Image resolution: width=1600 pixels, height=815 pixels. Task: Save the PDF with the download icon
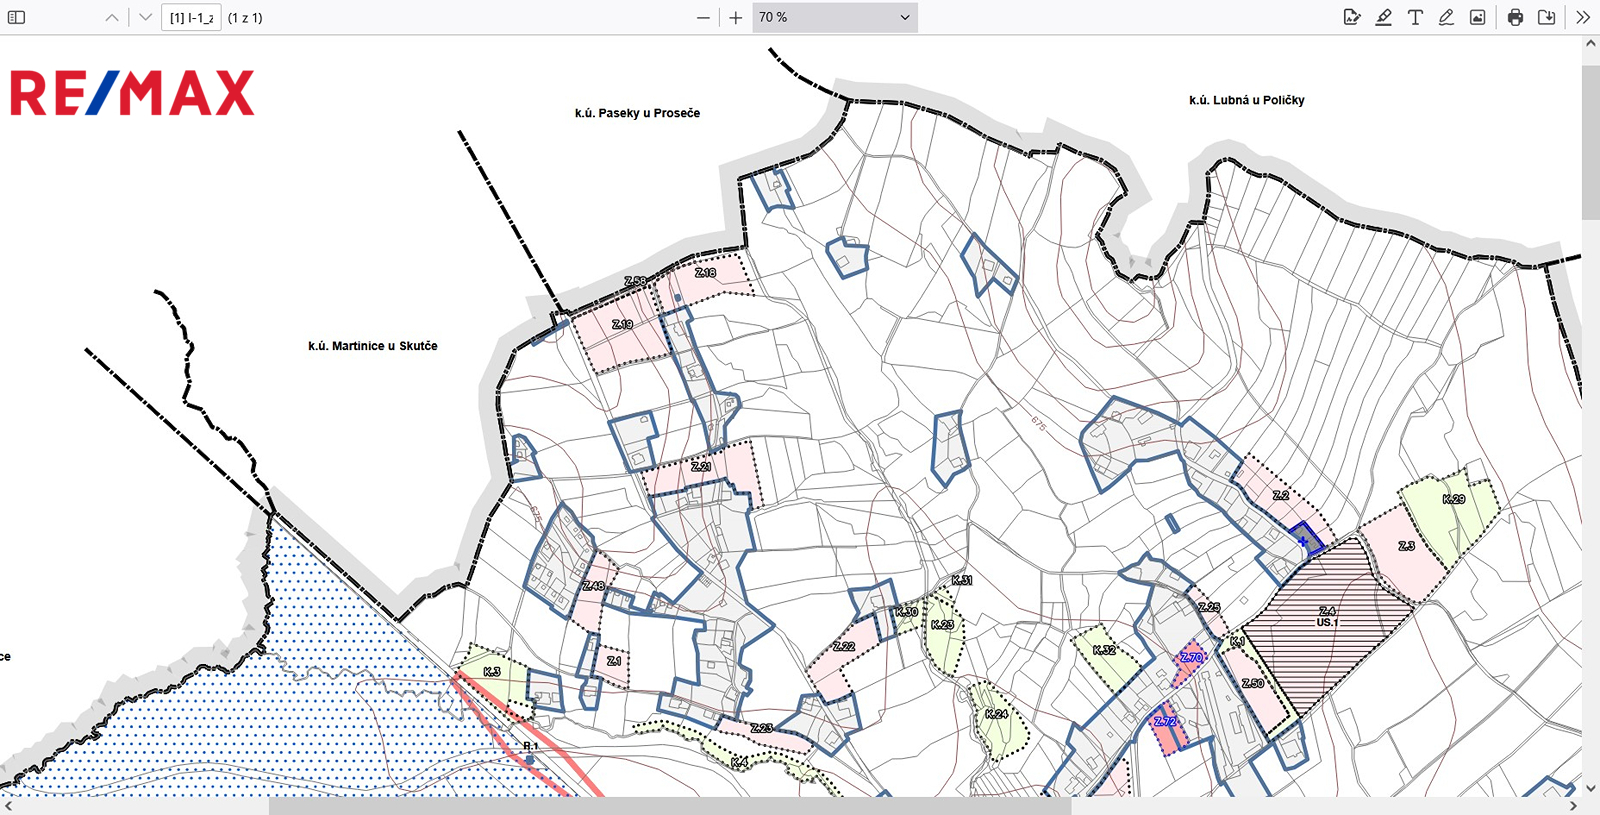coord(1546,17)
